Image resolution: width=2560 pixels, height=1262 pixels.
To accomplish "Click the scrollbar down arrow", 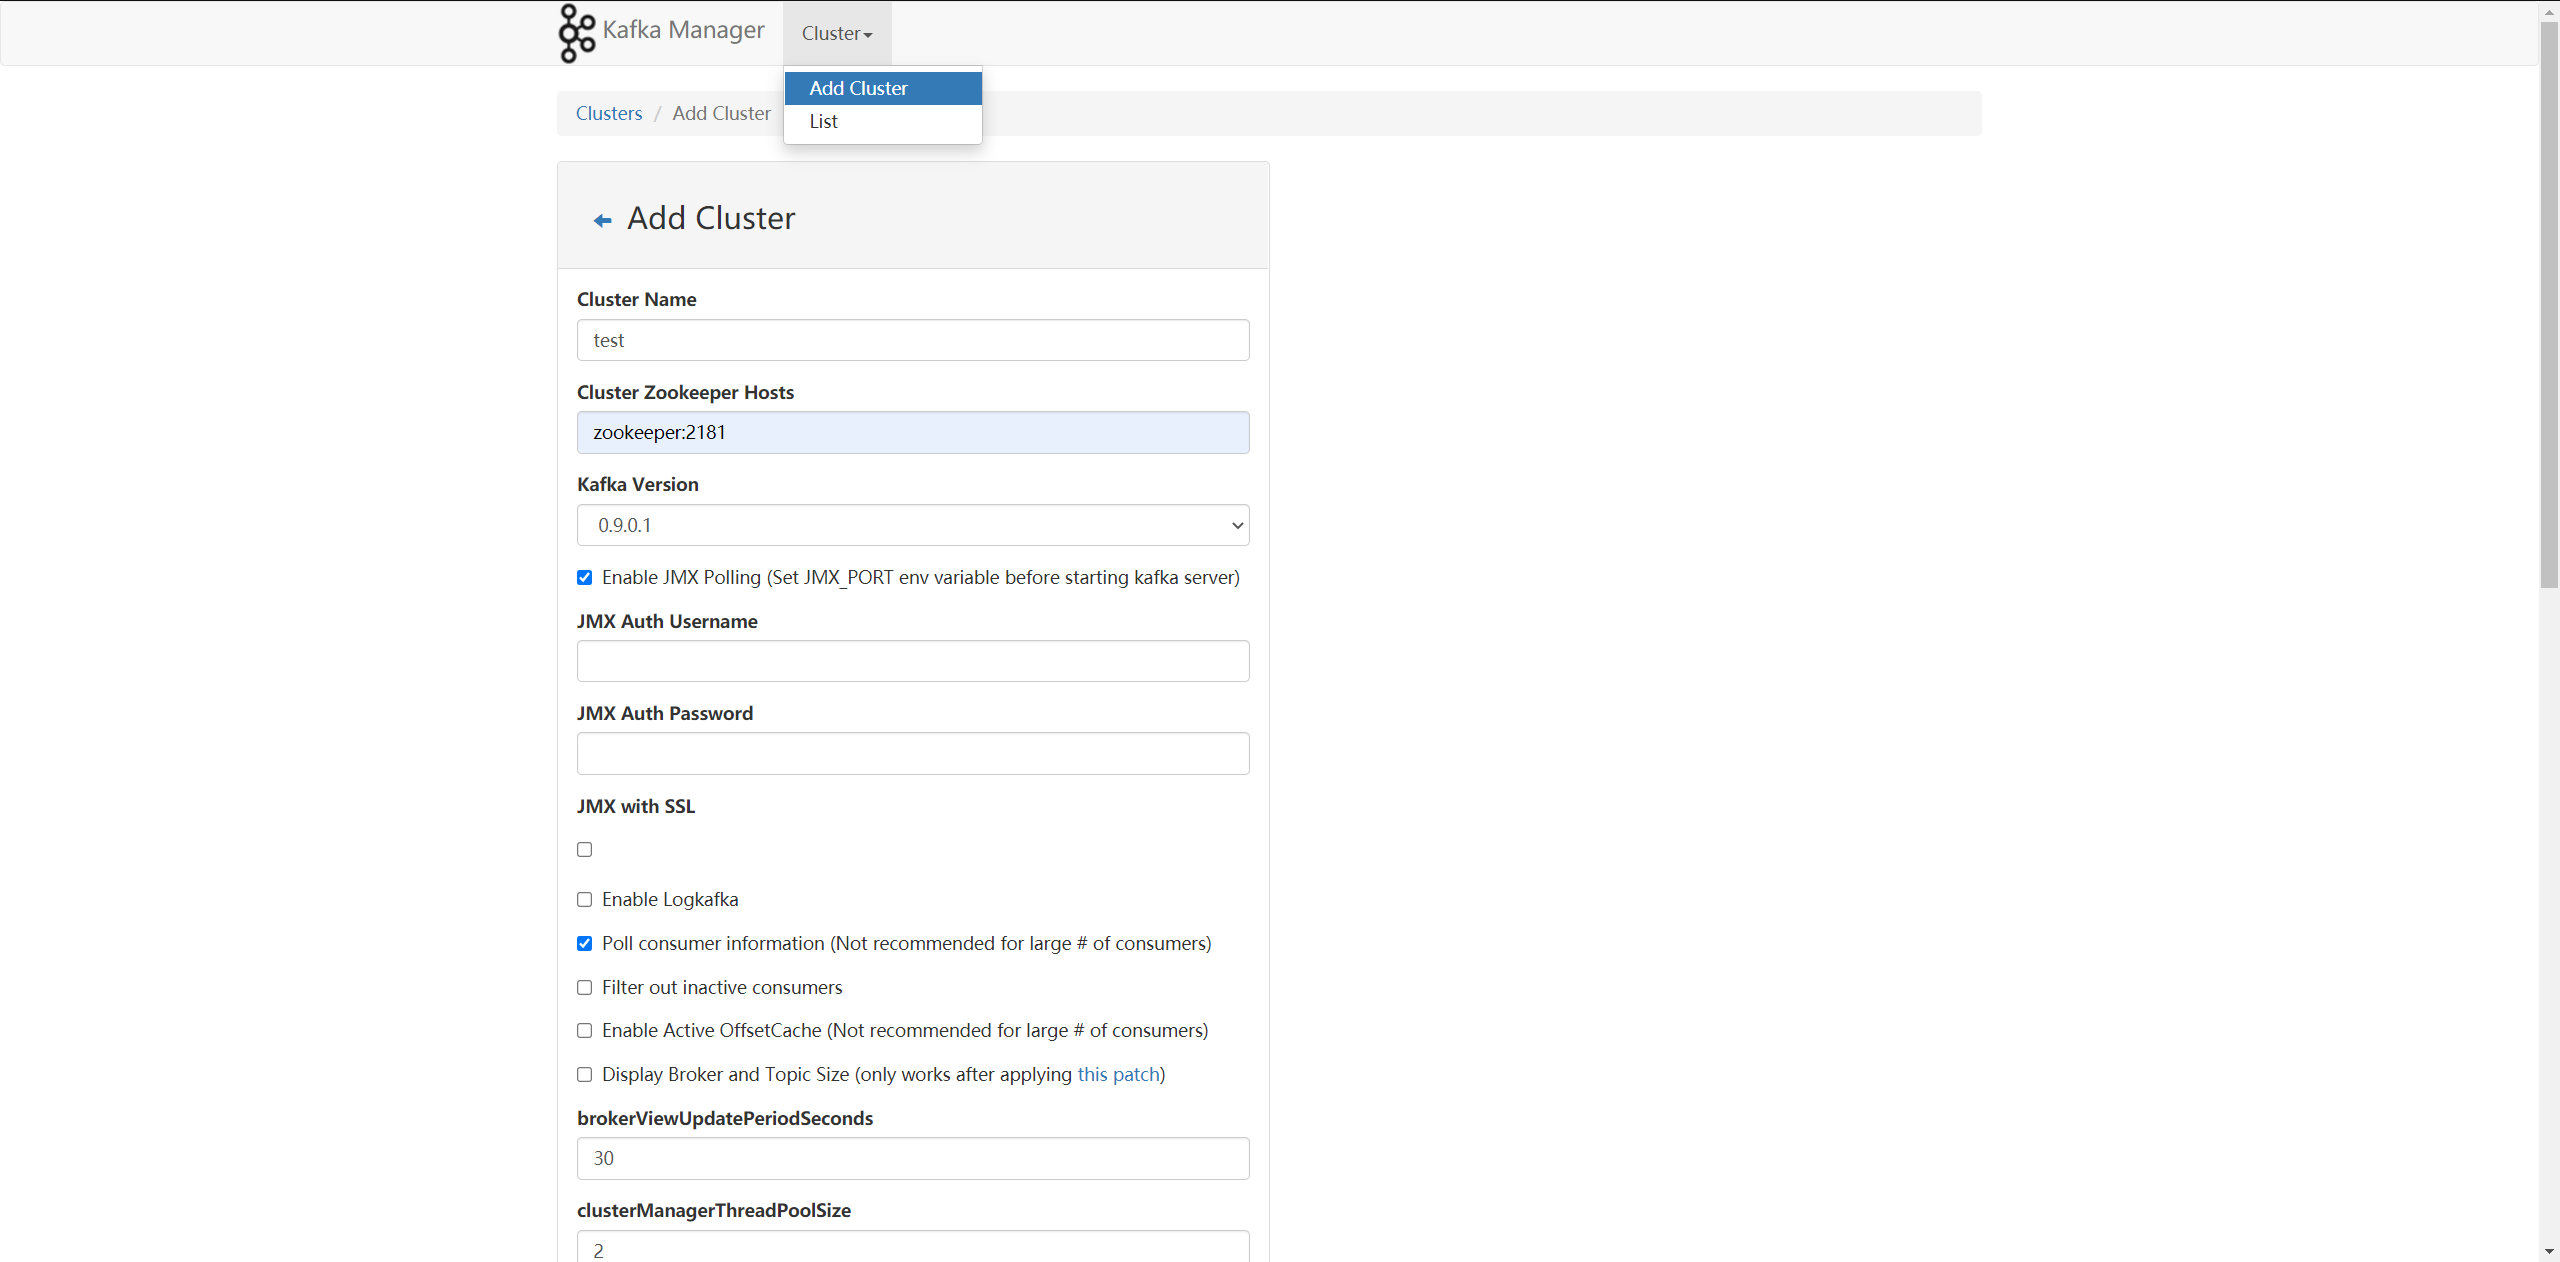I will (2549, 1251).
